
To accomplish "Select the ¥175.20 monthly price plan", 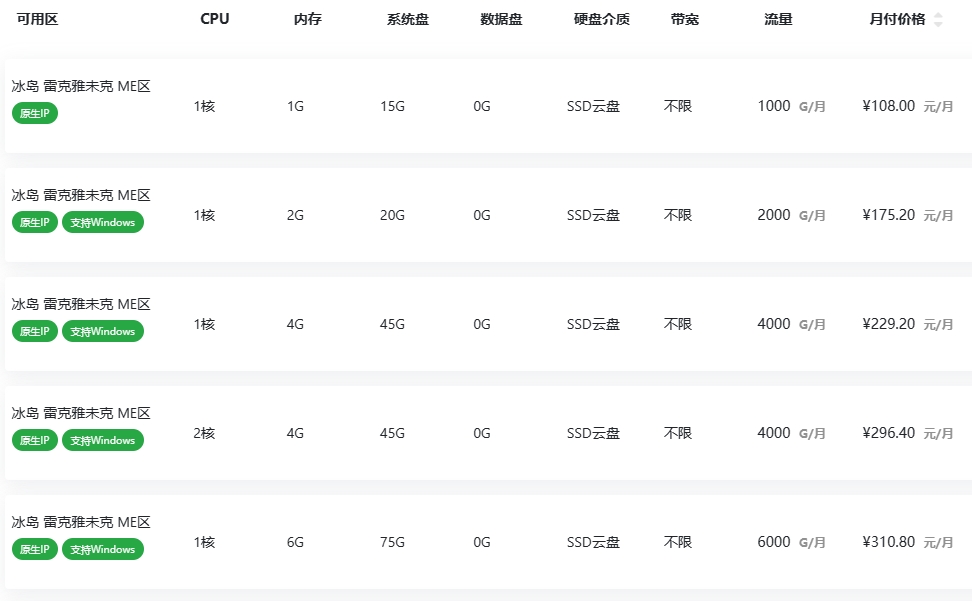I will coord(888,215).
